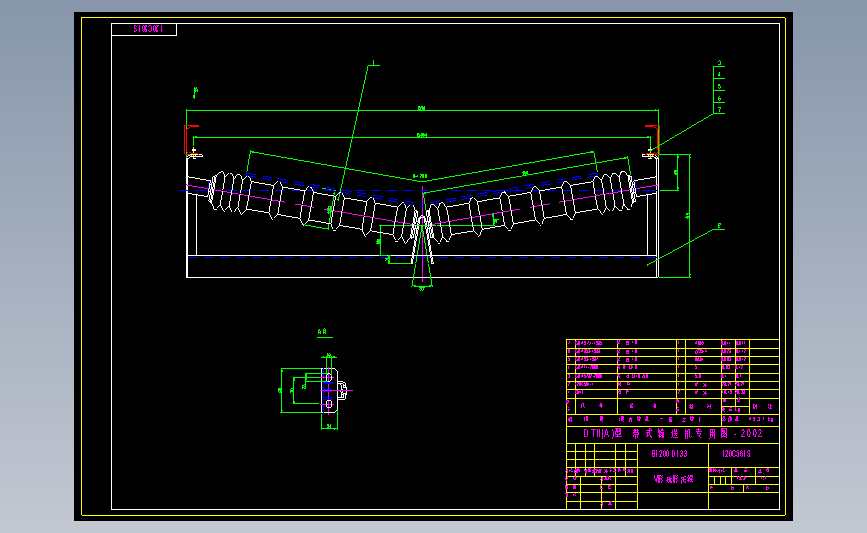This screenshot has height=533, width=867.
Task: Click part balloon number 3 in the stacked callout
Action: click(x=719, y=63)
